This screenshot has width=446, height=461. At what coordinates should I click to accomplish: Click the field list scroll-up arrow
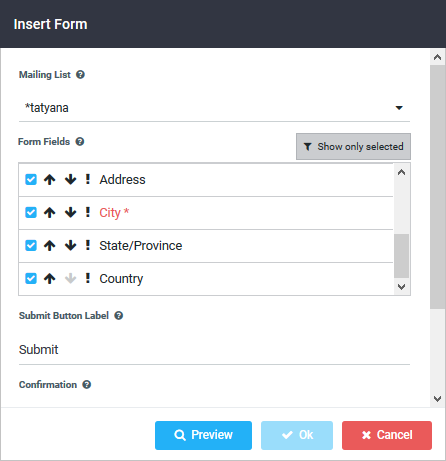point(402,172)
